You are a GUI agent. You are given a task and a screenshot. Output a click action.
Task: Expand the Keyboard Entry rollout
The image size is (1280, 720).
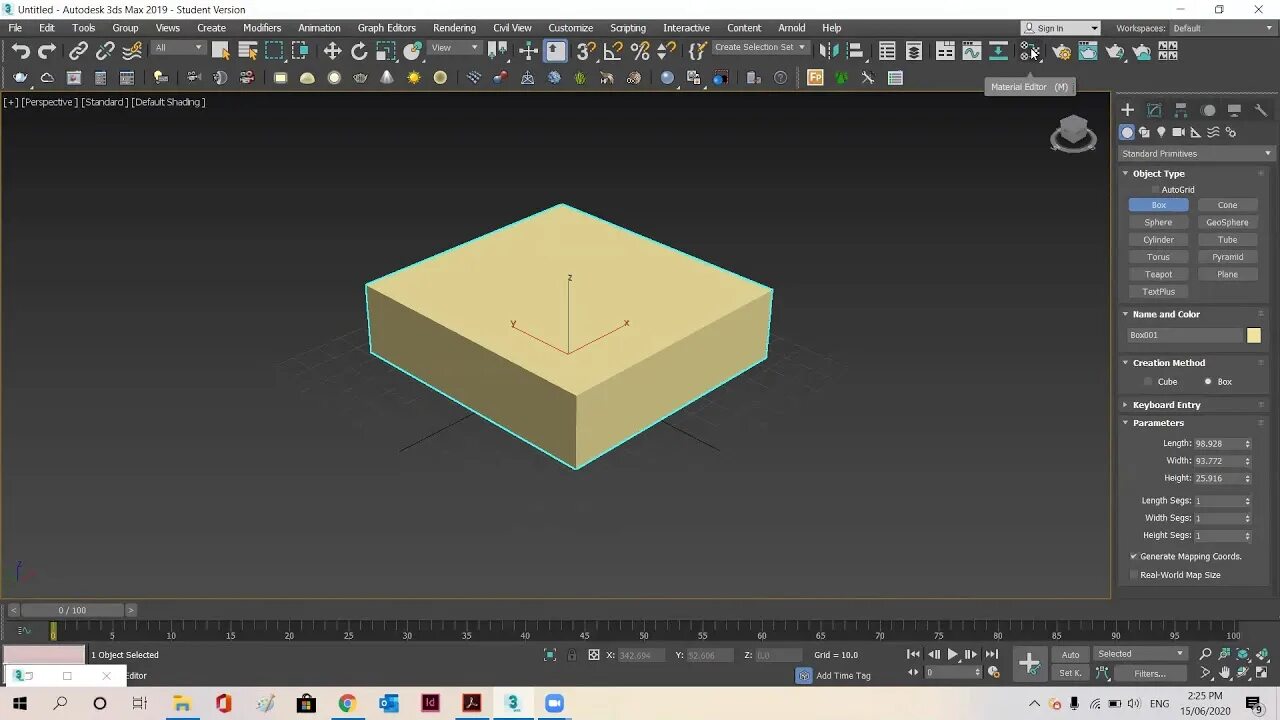pos(1166,405)
